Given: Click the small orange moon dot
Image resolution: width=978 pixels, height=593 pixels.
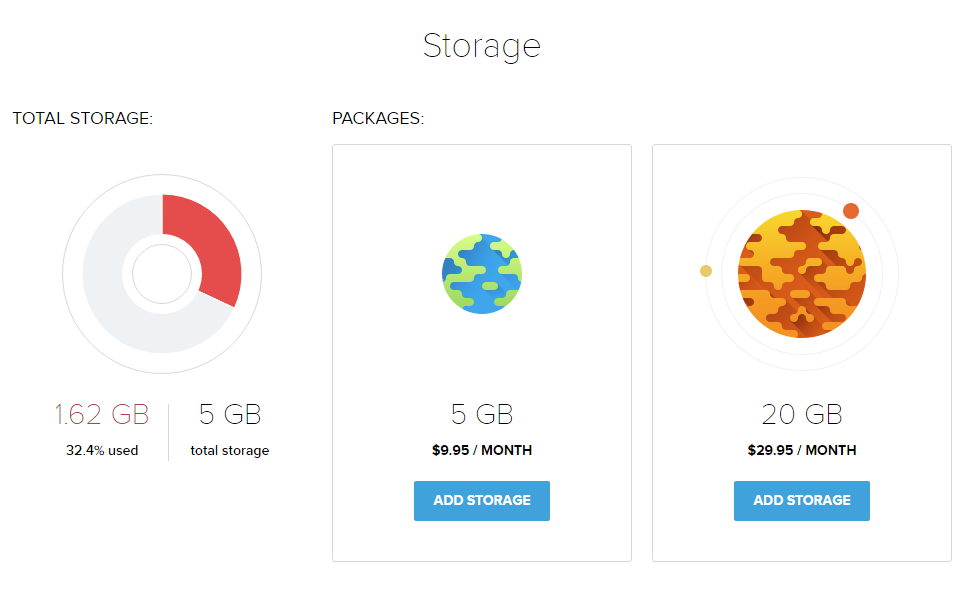Looking at the screenshot, I should click(x=851, y=210).
